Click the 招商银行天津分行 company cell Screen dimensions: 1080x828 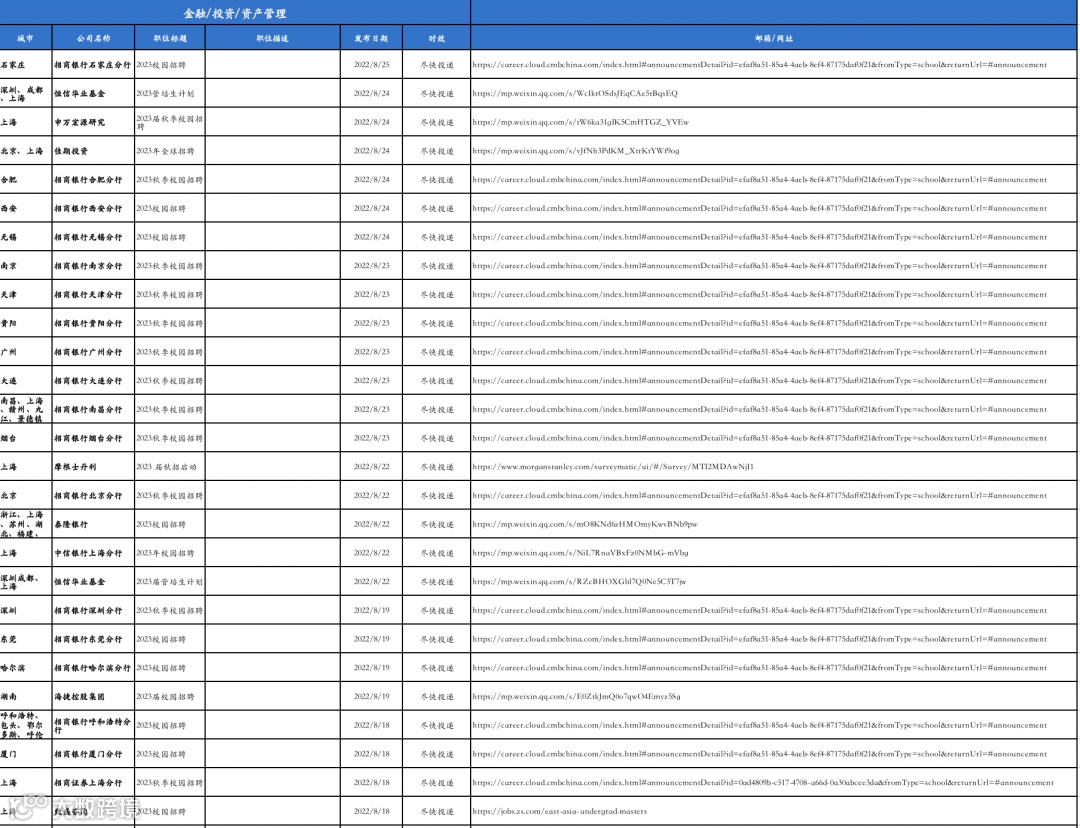click(93, 295)
